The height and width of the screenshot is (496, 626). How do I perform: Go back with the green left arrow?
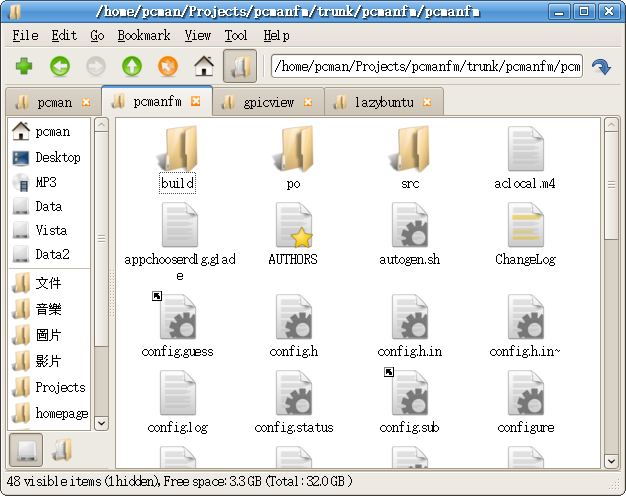coord(60,67)
